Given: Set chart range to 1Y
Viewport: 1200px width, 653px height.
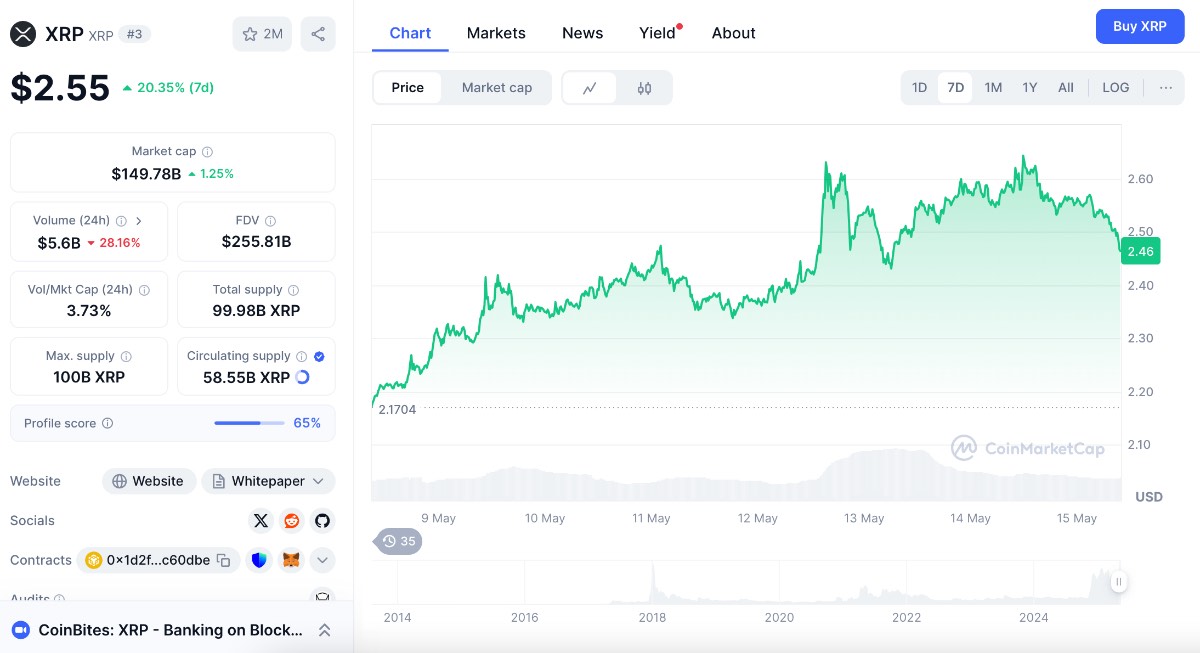Looking at the screenshot, I should (1030, 88).
